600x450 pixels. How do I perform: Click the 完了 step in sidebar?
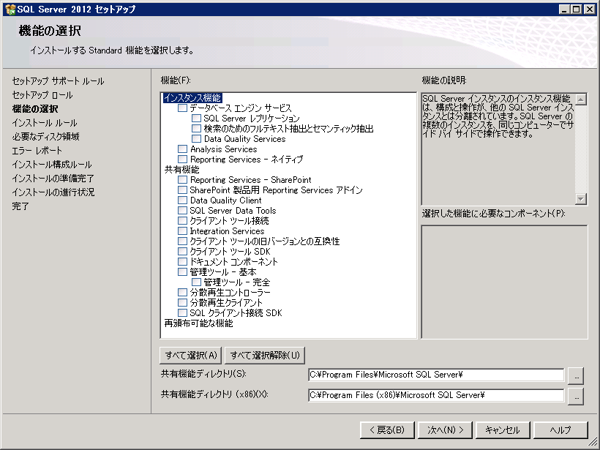click(x=20, y=206)
